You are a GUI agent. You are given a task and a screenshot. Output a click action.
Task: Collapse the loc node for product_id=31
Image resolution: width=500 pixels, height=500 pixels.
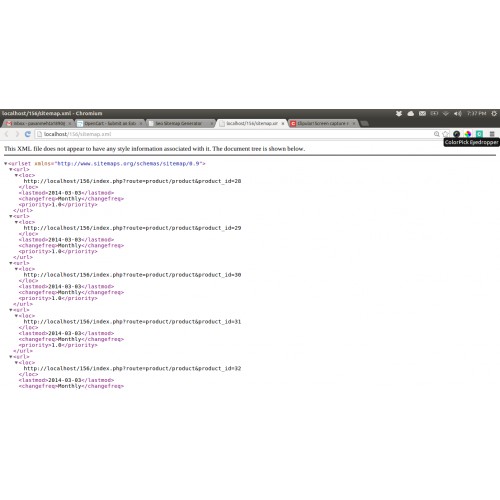(x=16, y=316)
